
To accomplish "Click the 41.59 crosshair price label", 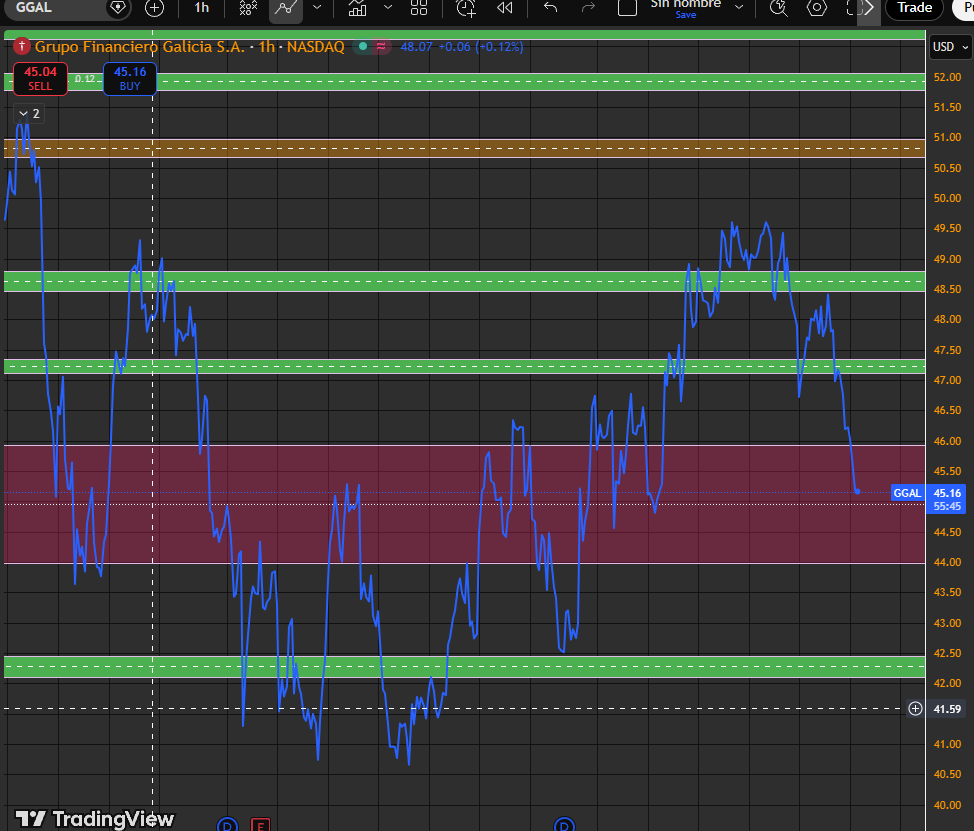I will 947,709.
